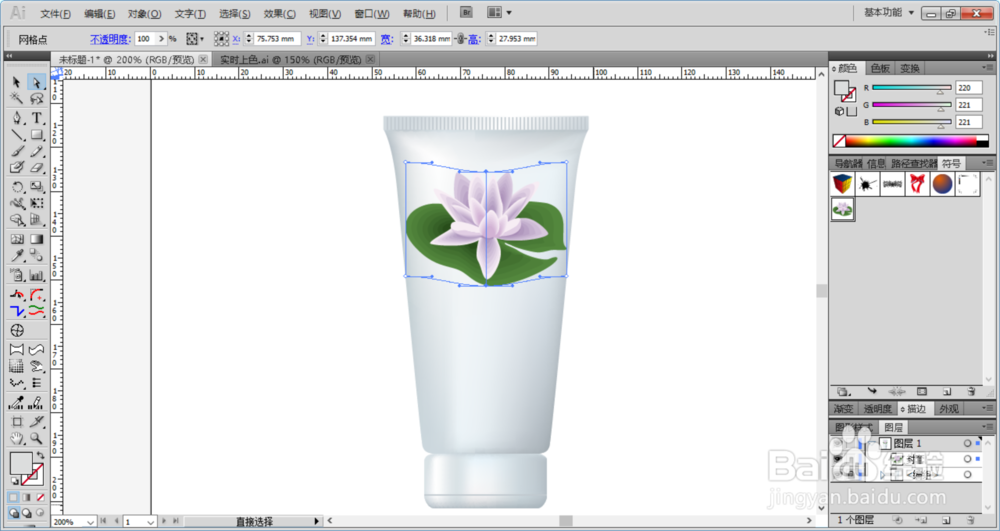Viewport: 1000px width, 531px height.
Task: Open Adobe Bridge via Br icon
Action: [466, 12]
